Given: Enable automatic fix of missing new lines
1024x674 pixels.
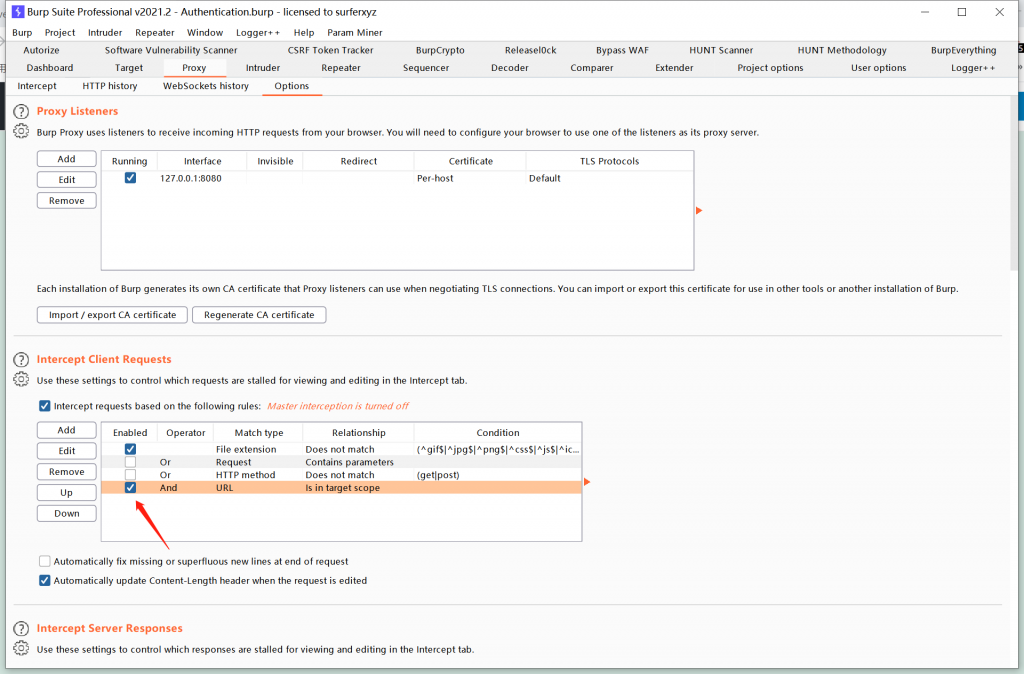Looking at the screenshot, I should pos(44,561).
